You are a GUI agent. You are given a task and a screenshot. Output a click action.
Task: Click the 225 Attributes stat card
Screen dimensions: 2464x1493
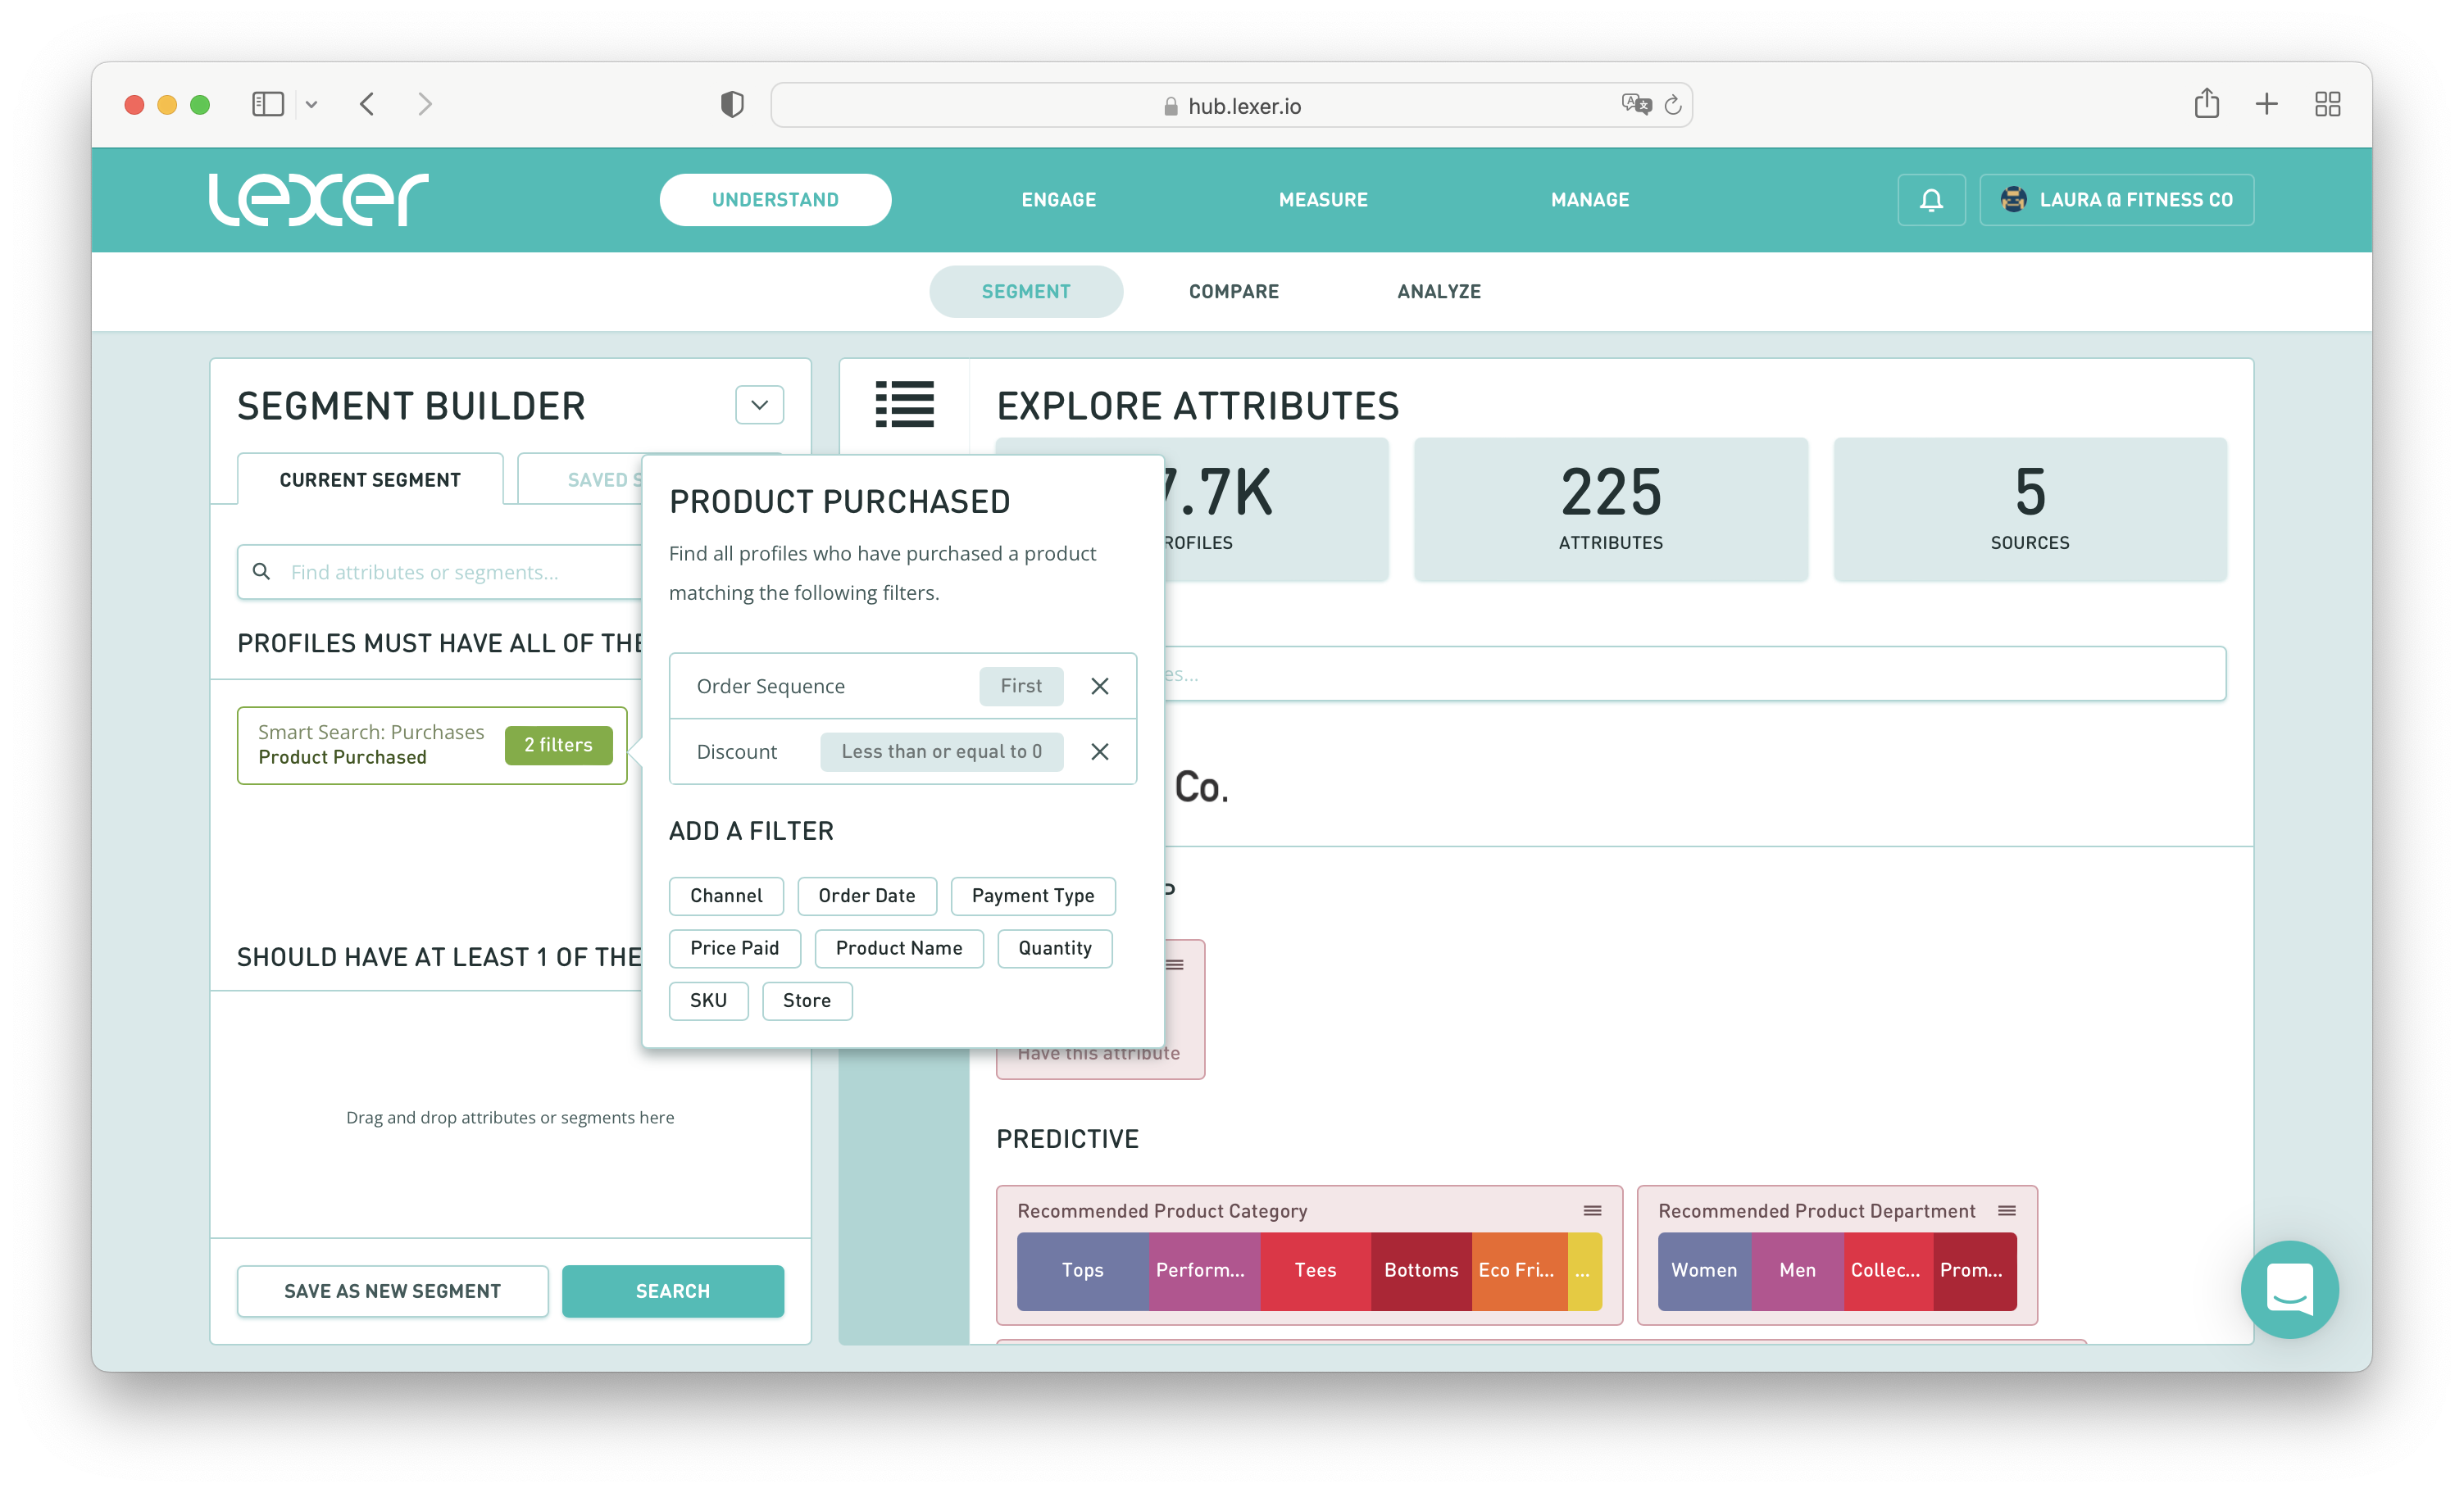[1610, 509]
